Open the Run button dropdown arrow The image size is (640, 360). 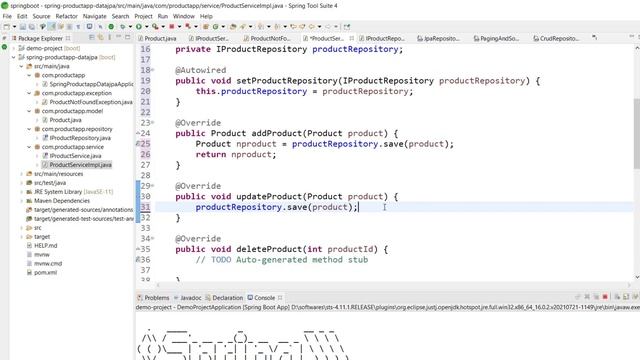point(147,27)
